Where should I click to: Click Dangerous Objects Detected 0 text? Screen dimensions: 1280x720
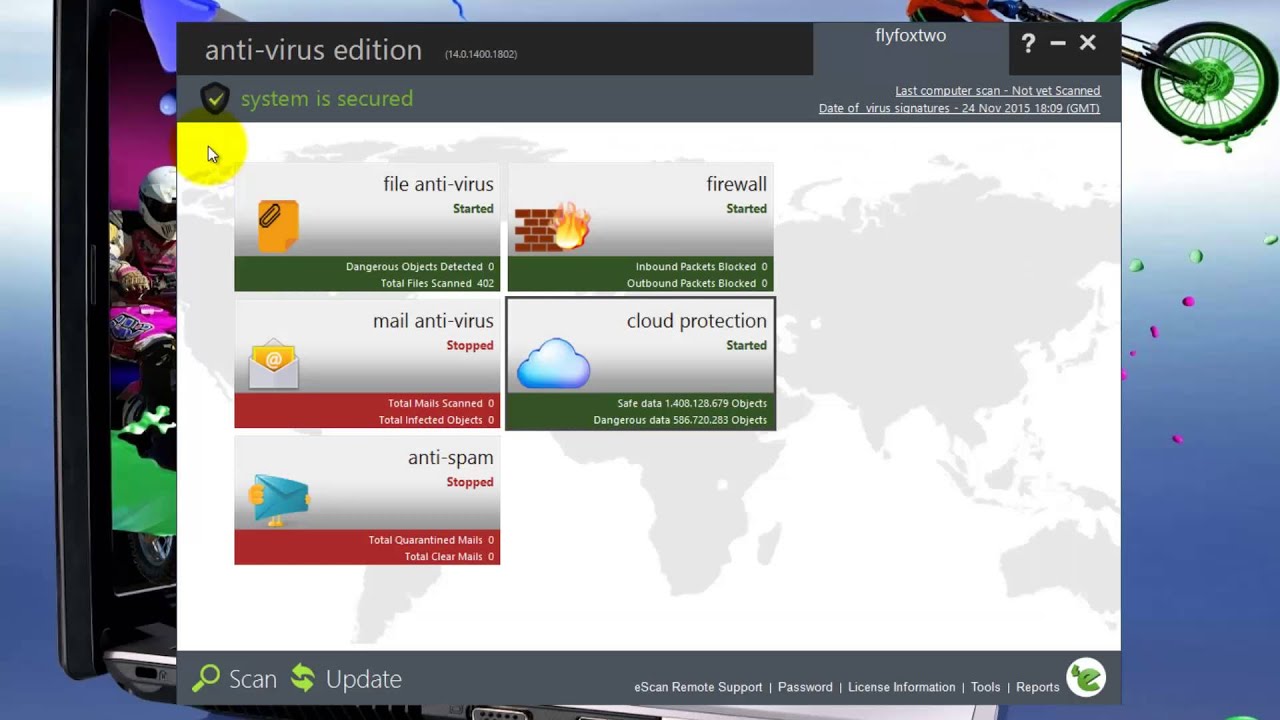pos(420,267)
